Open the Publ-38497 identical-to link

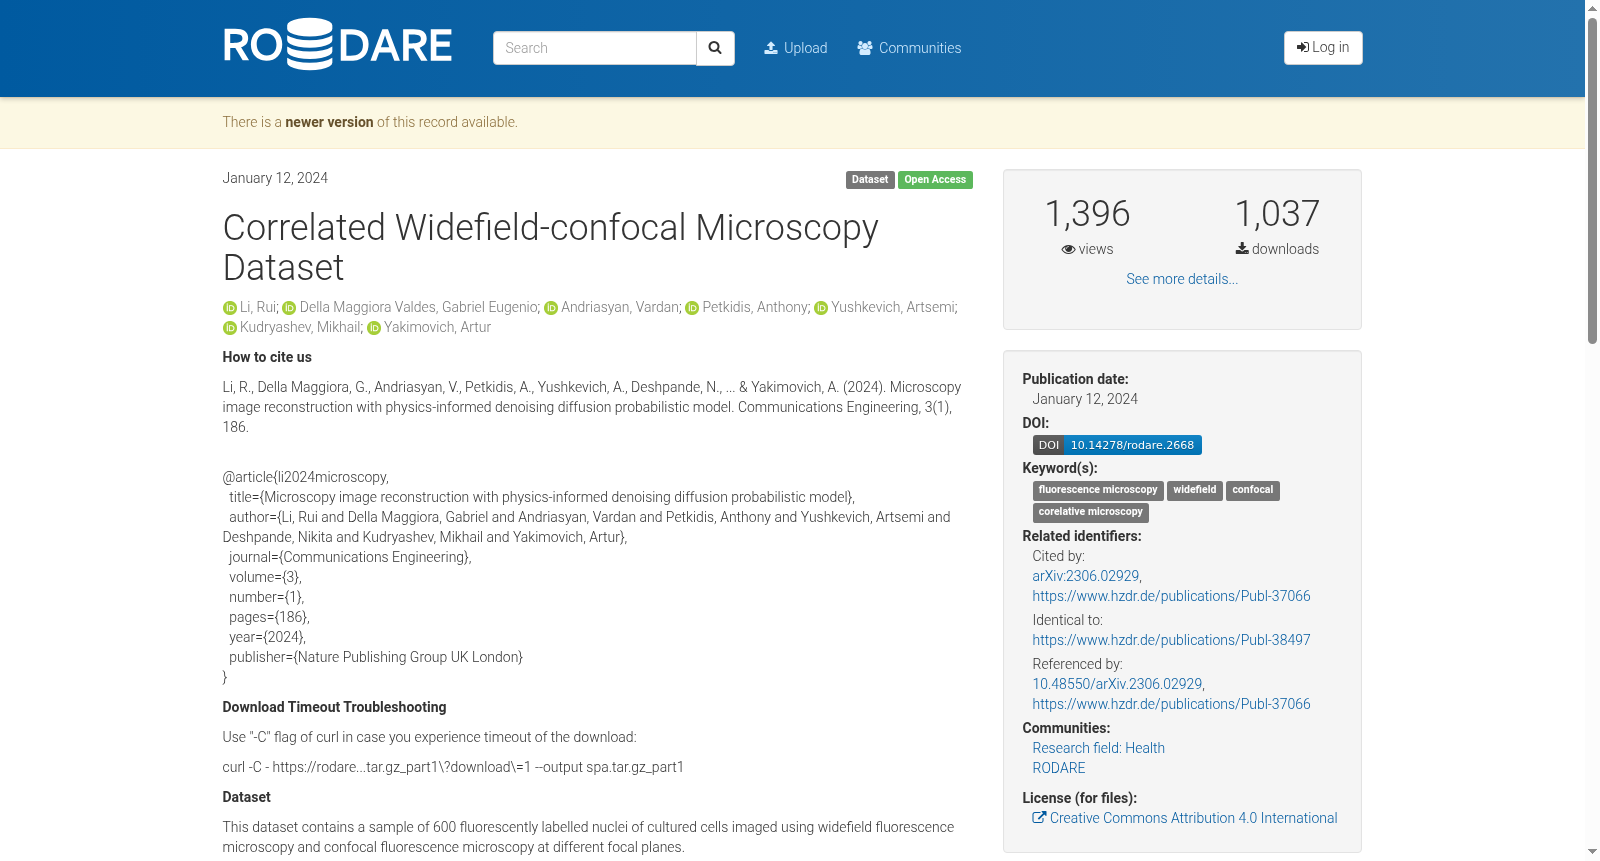pos(1171,640)
